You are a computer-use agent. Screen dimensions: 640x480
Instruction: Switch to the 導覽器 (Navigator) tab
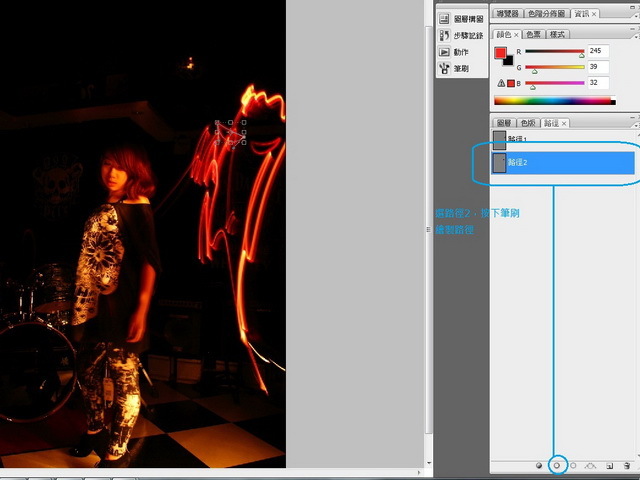(x=507, y=13)
